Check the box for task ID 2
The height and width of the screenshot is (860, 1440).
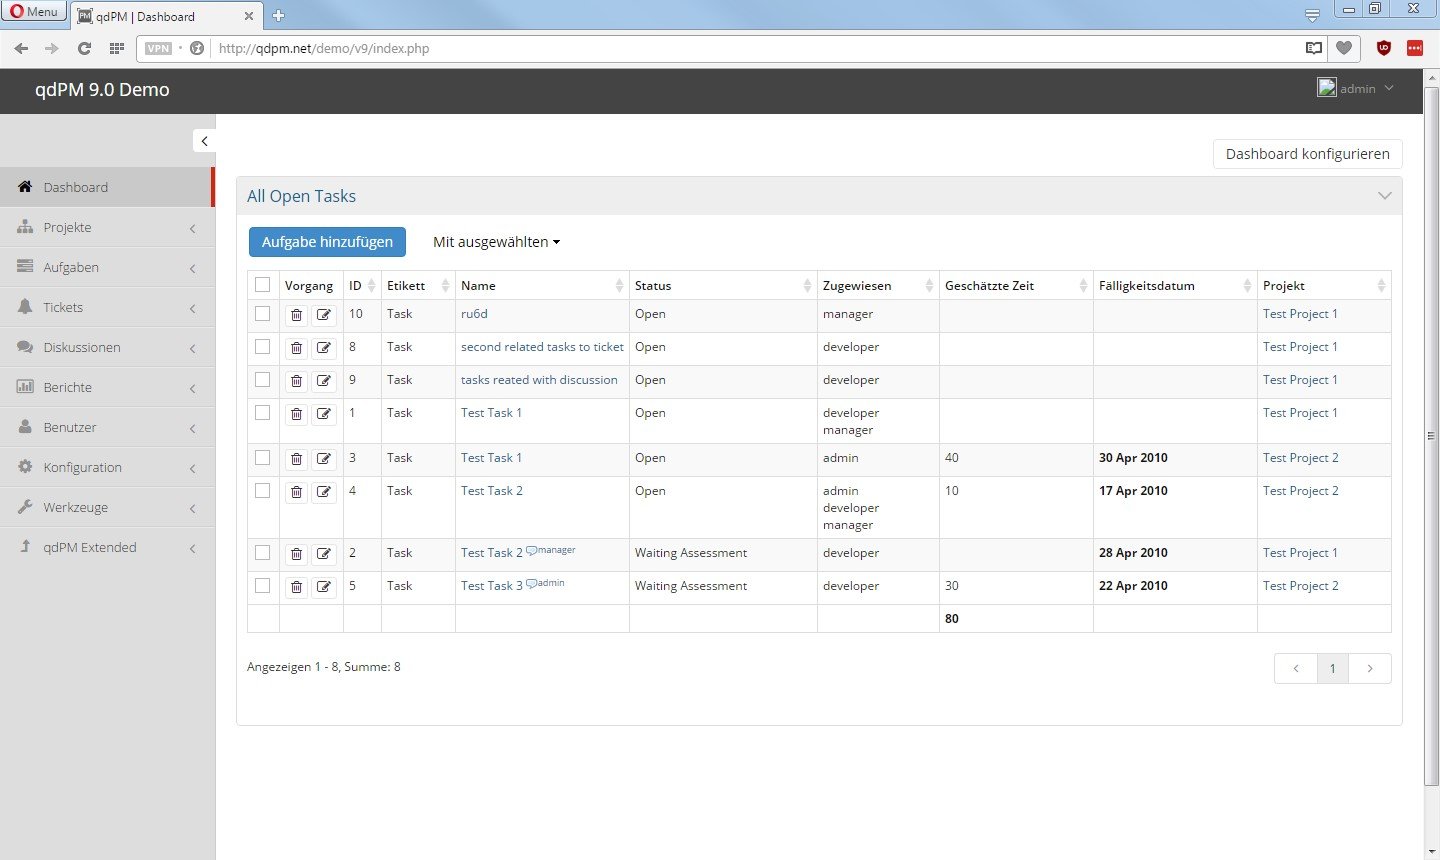pos(262,553)
